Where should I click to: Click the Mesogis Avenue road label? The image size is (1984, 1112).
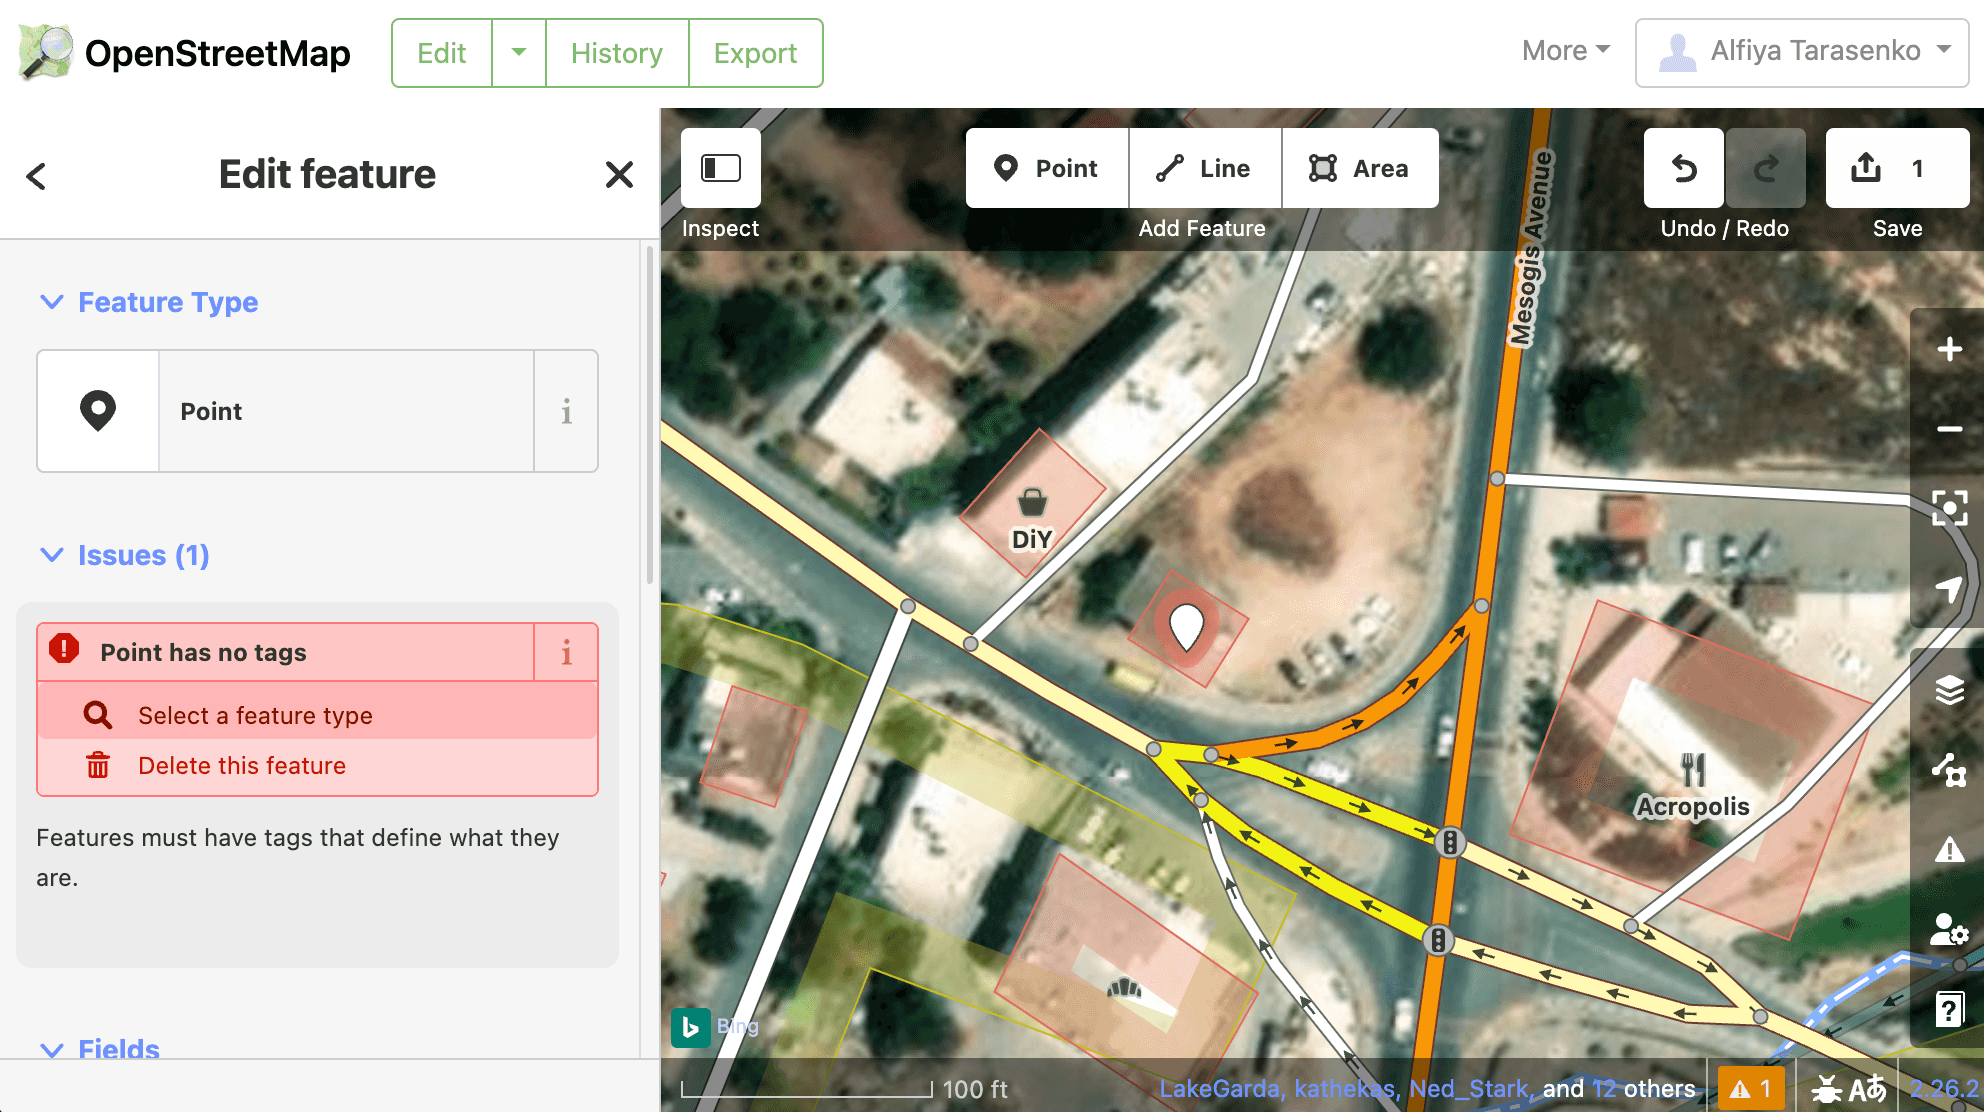click(1533, 249)
